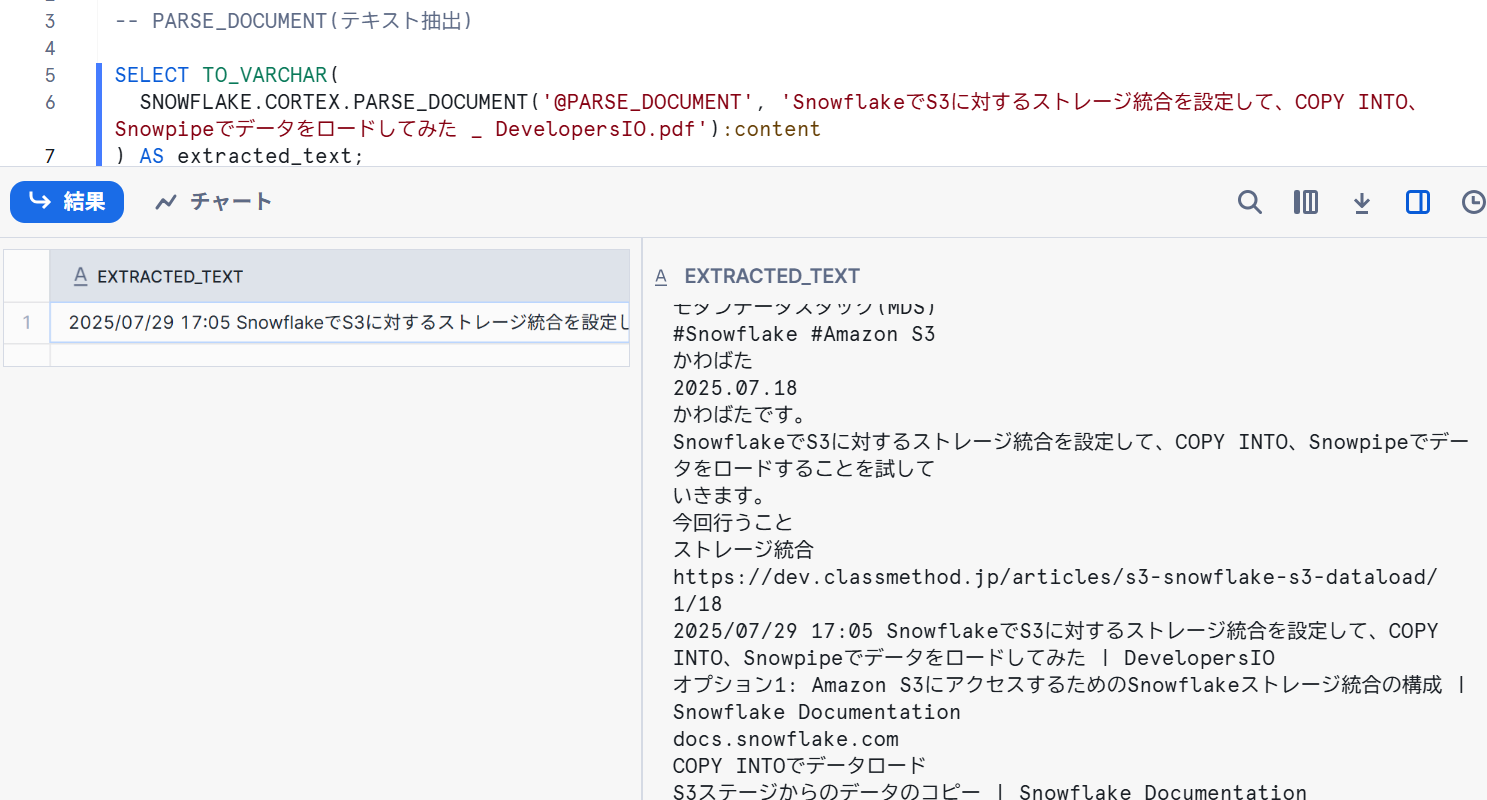Select row number 1
The image size is (1487, 800).
point(27,322)
